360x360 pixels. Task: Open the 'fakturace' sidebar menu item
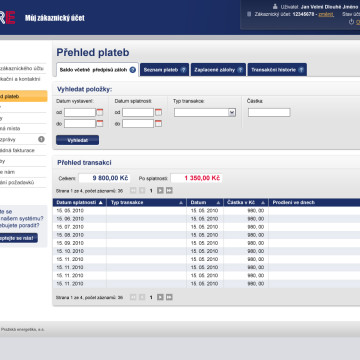23,150
